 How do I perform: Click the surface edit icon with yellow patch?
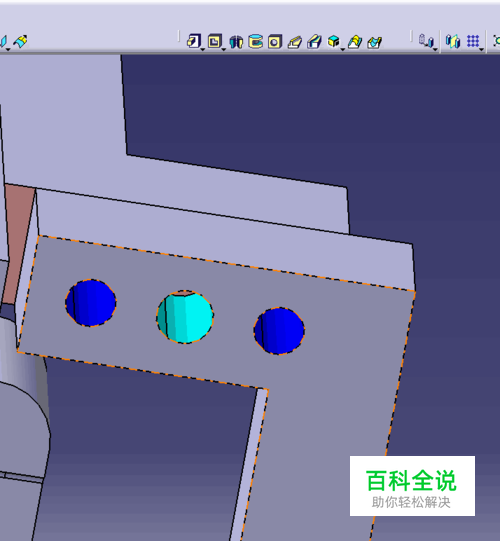20,42
